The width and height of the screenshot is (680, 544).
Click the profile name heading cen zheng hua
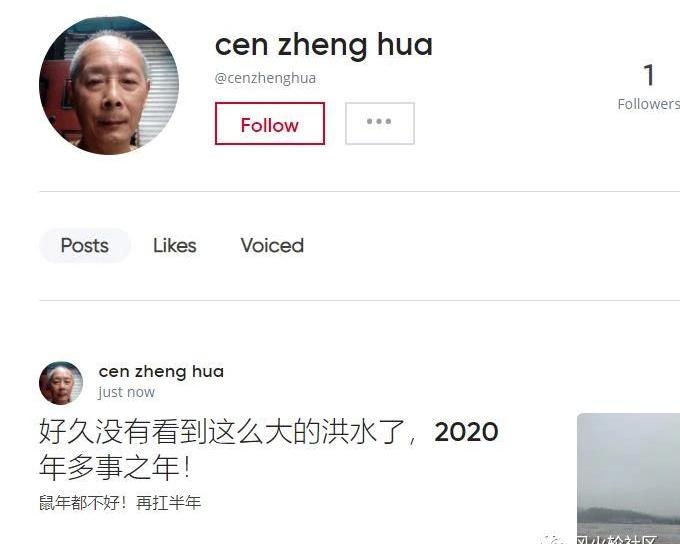324,45
